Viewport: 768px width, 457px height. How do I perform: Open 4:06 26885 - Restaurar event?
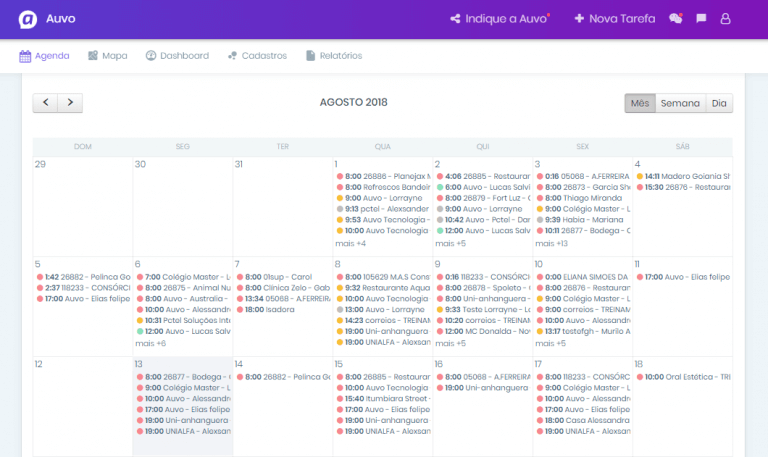(483, 176)
